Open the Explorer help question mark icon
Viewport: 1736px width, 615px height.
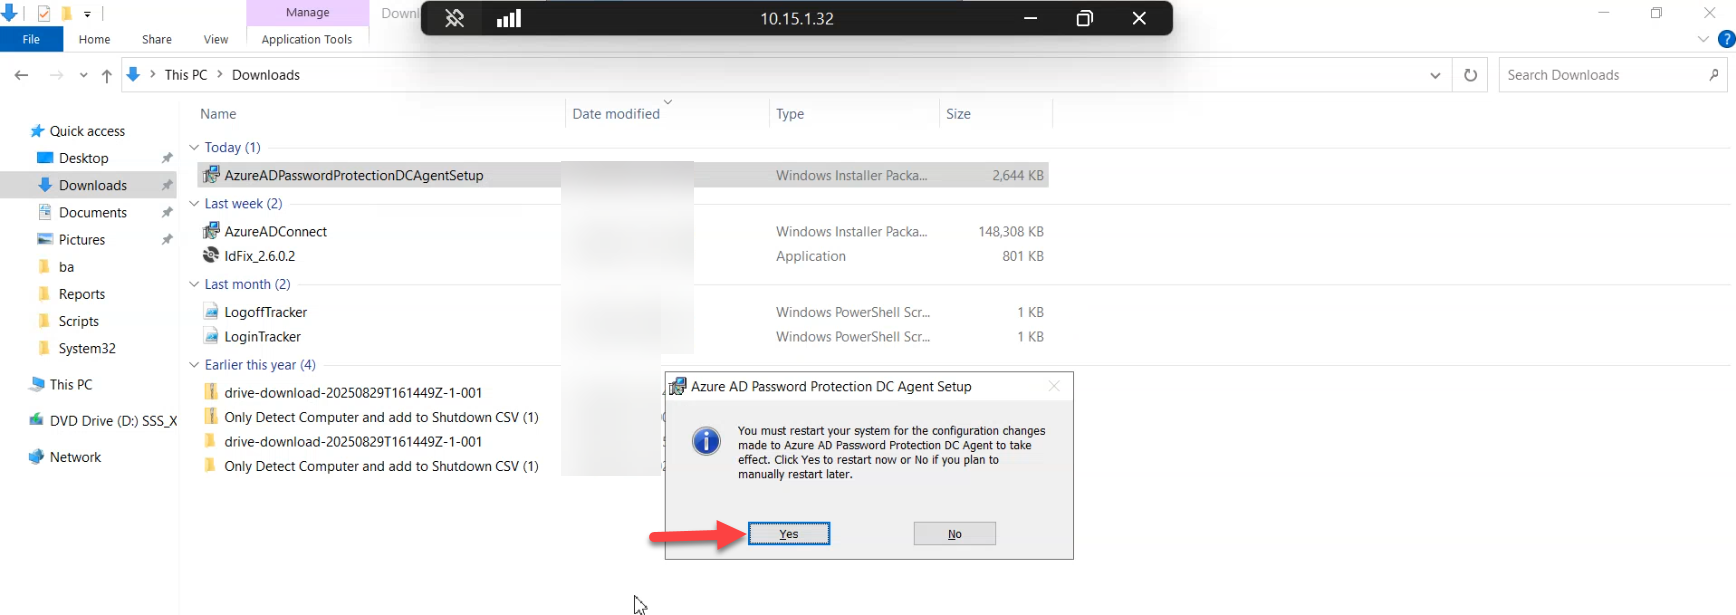tap(1726, 39)
